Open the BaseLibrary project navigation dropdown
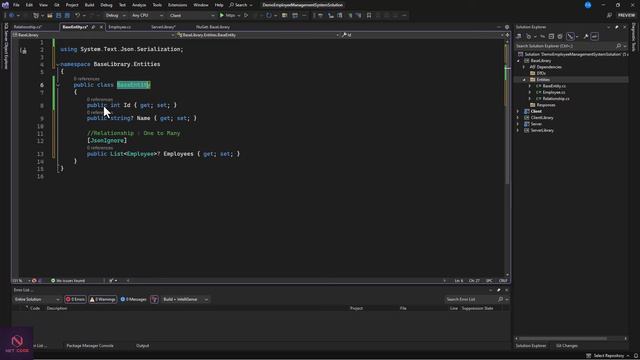The image size is (640, 360). click(93, 35)
